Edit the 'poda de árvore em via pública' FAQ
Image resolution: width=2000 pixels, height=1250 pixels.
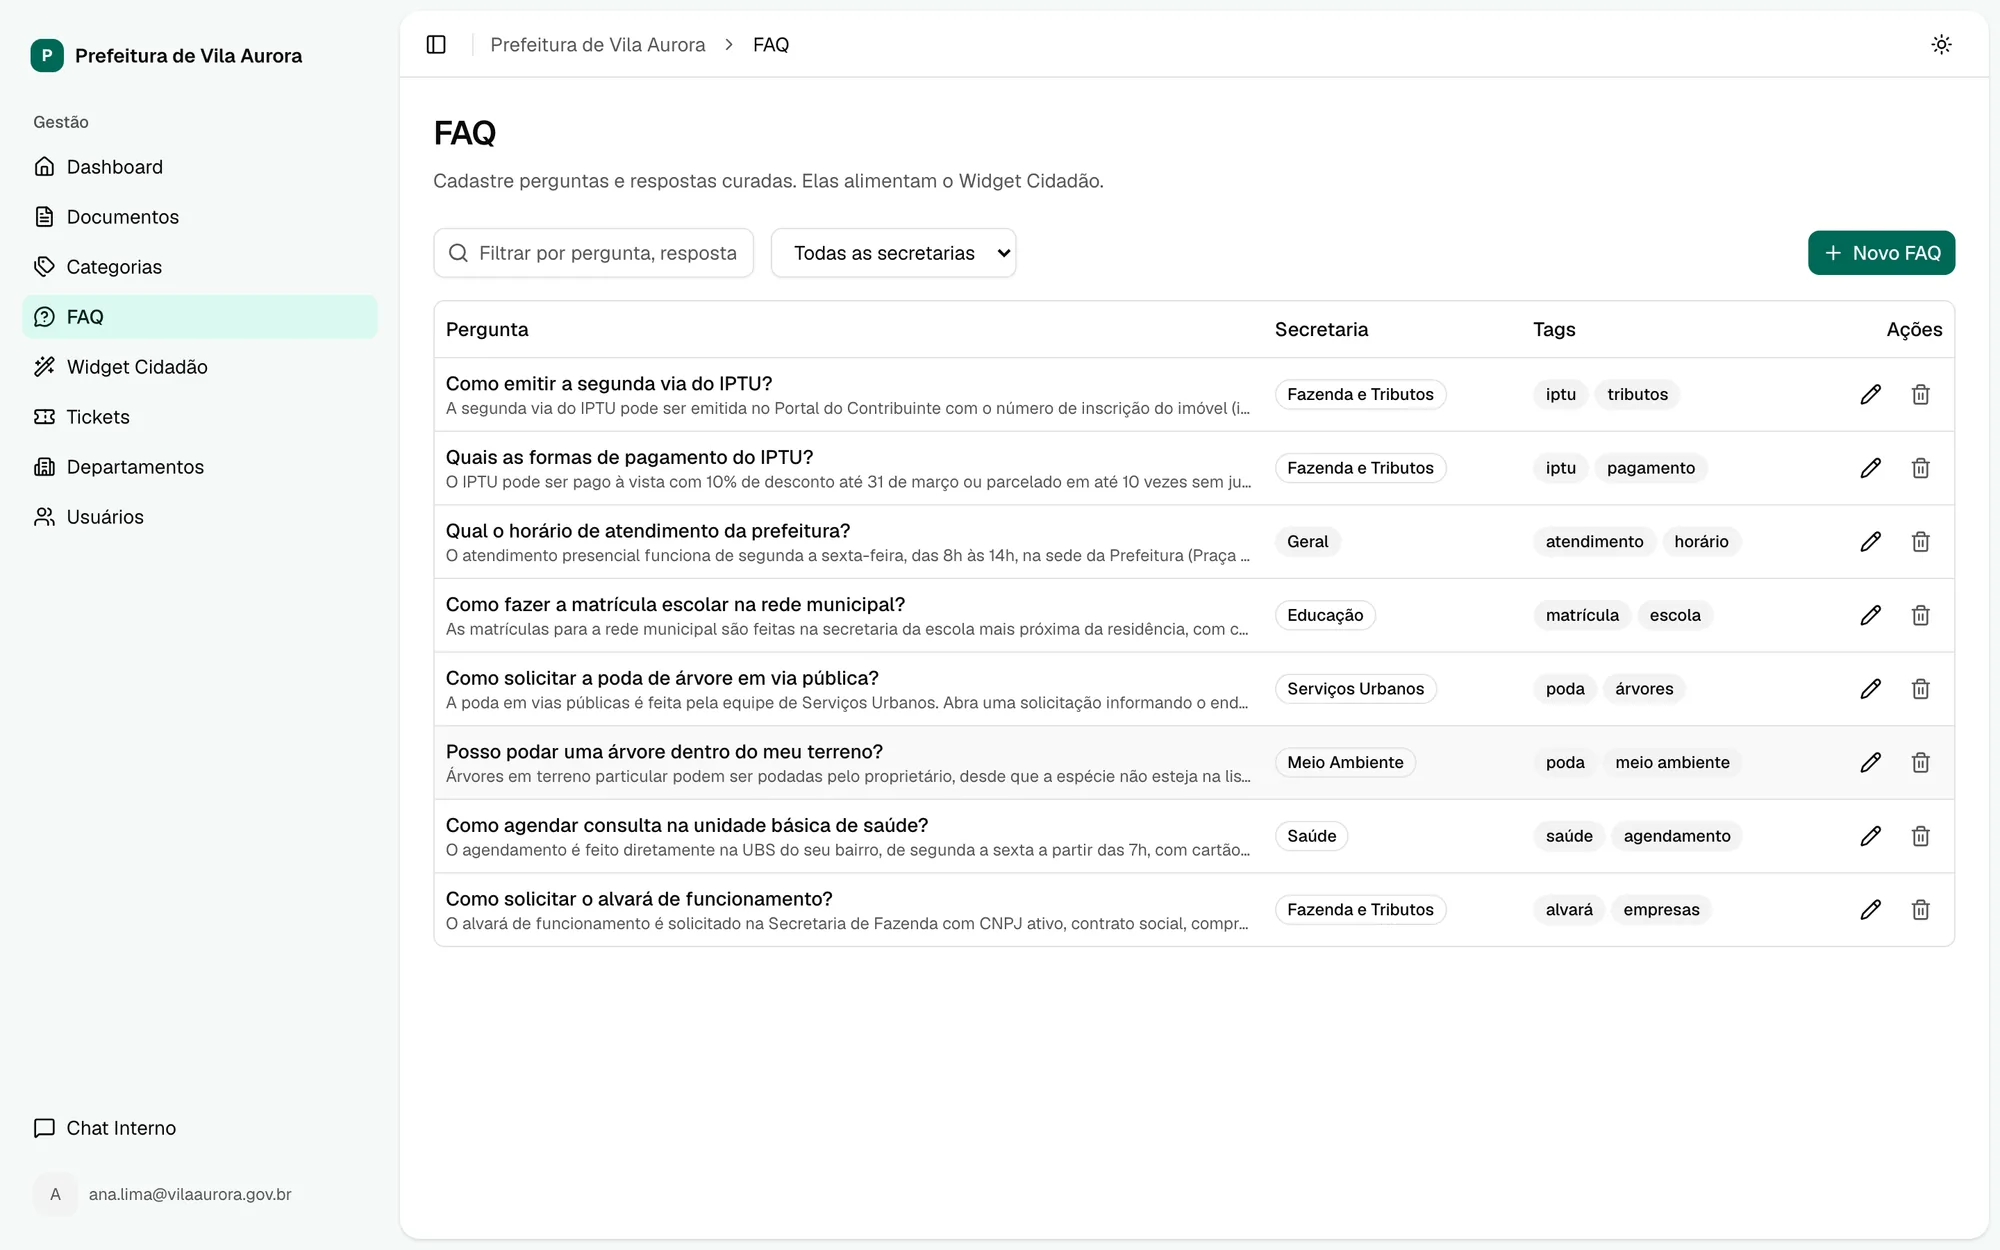tap(1870, 689)
